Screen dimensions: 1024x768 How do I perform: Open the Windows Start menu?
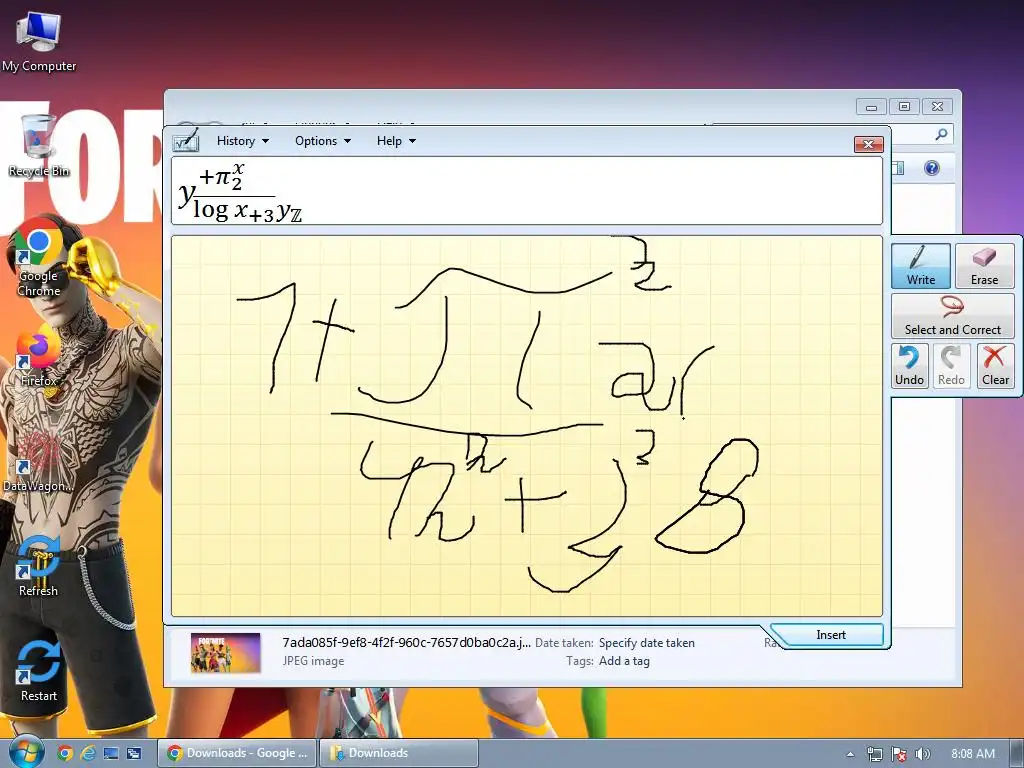26,753
